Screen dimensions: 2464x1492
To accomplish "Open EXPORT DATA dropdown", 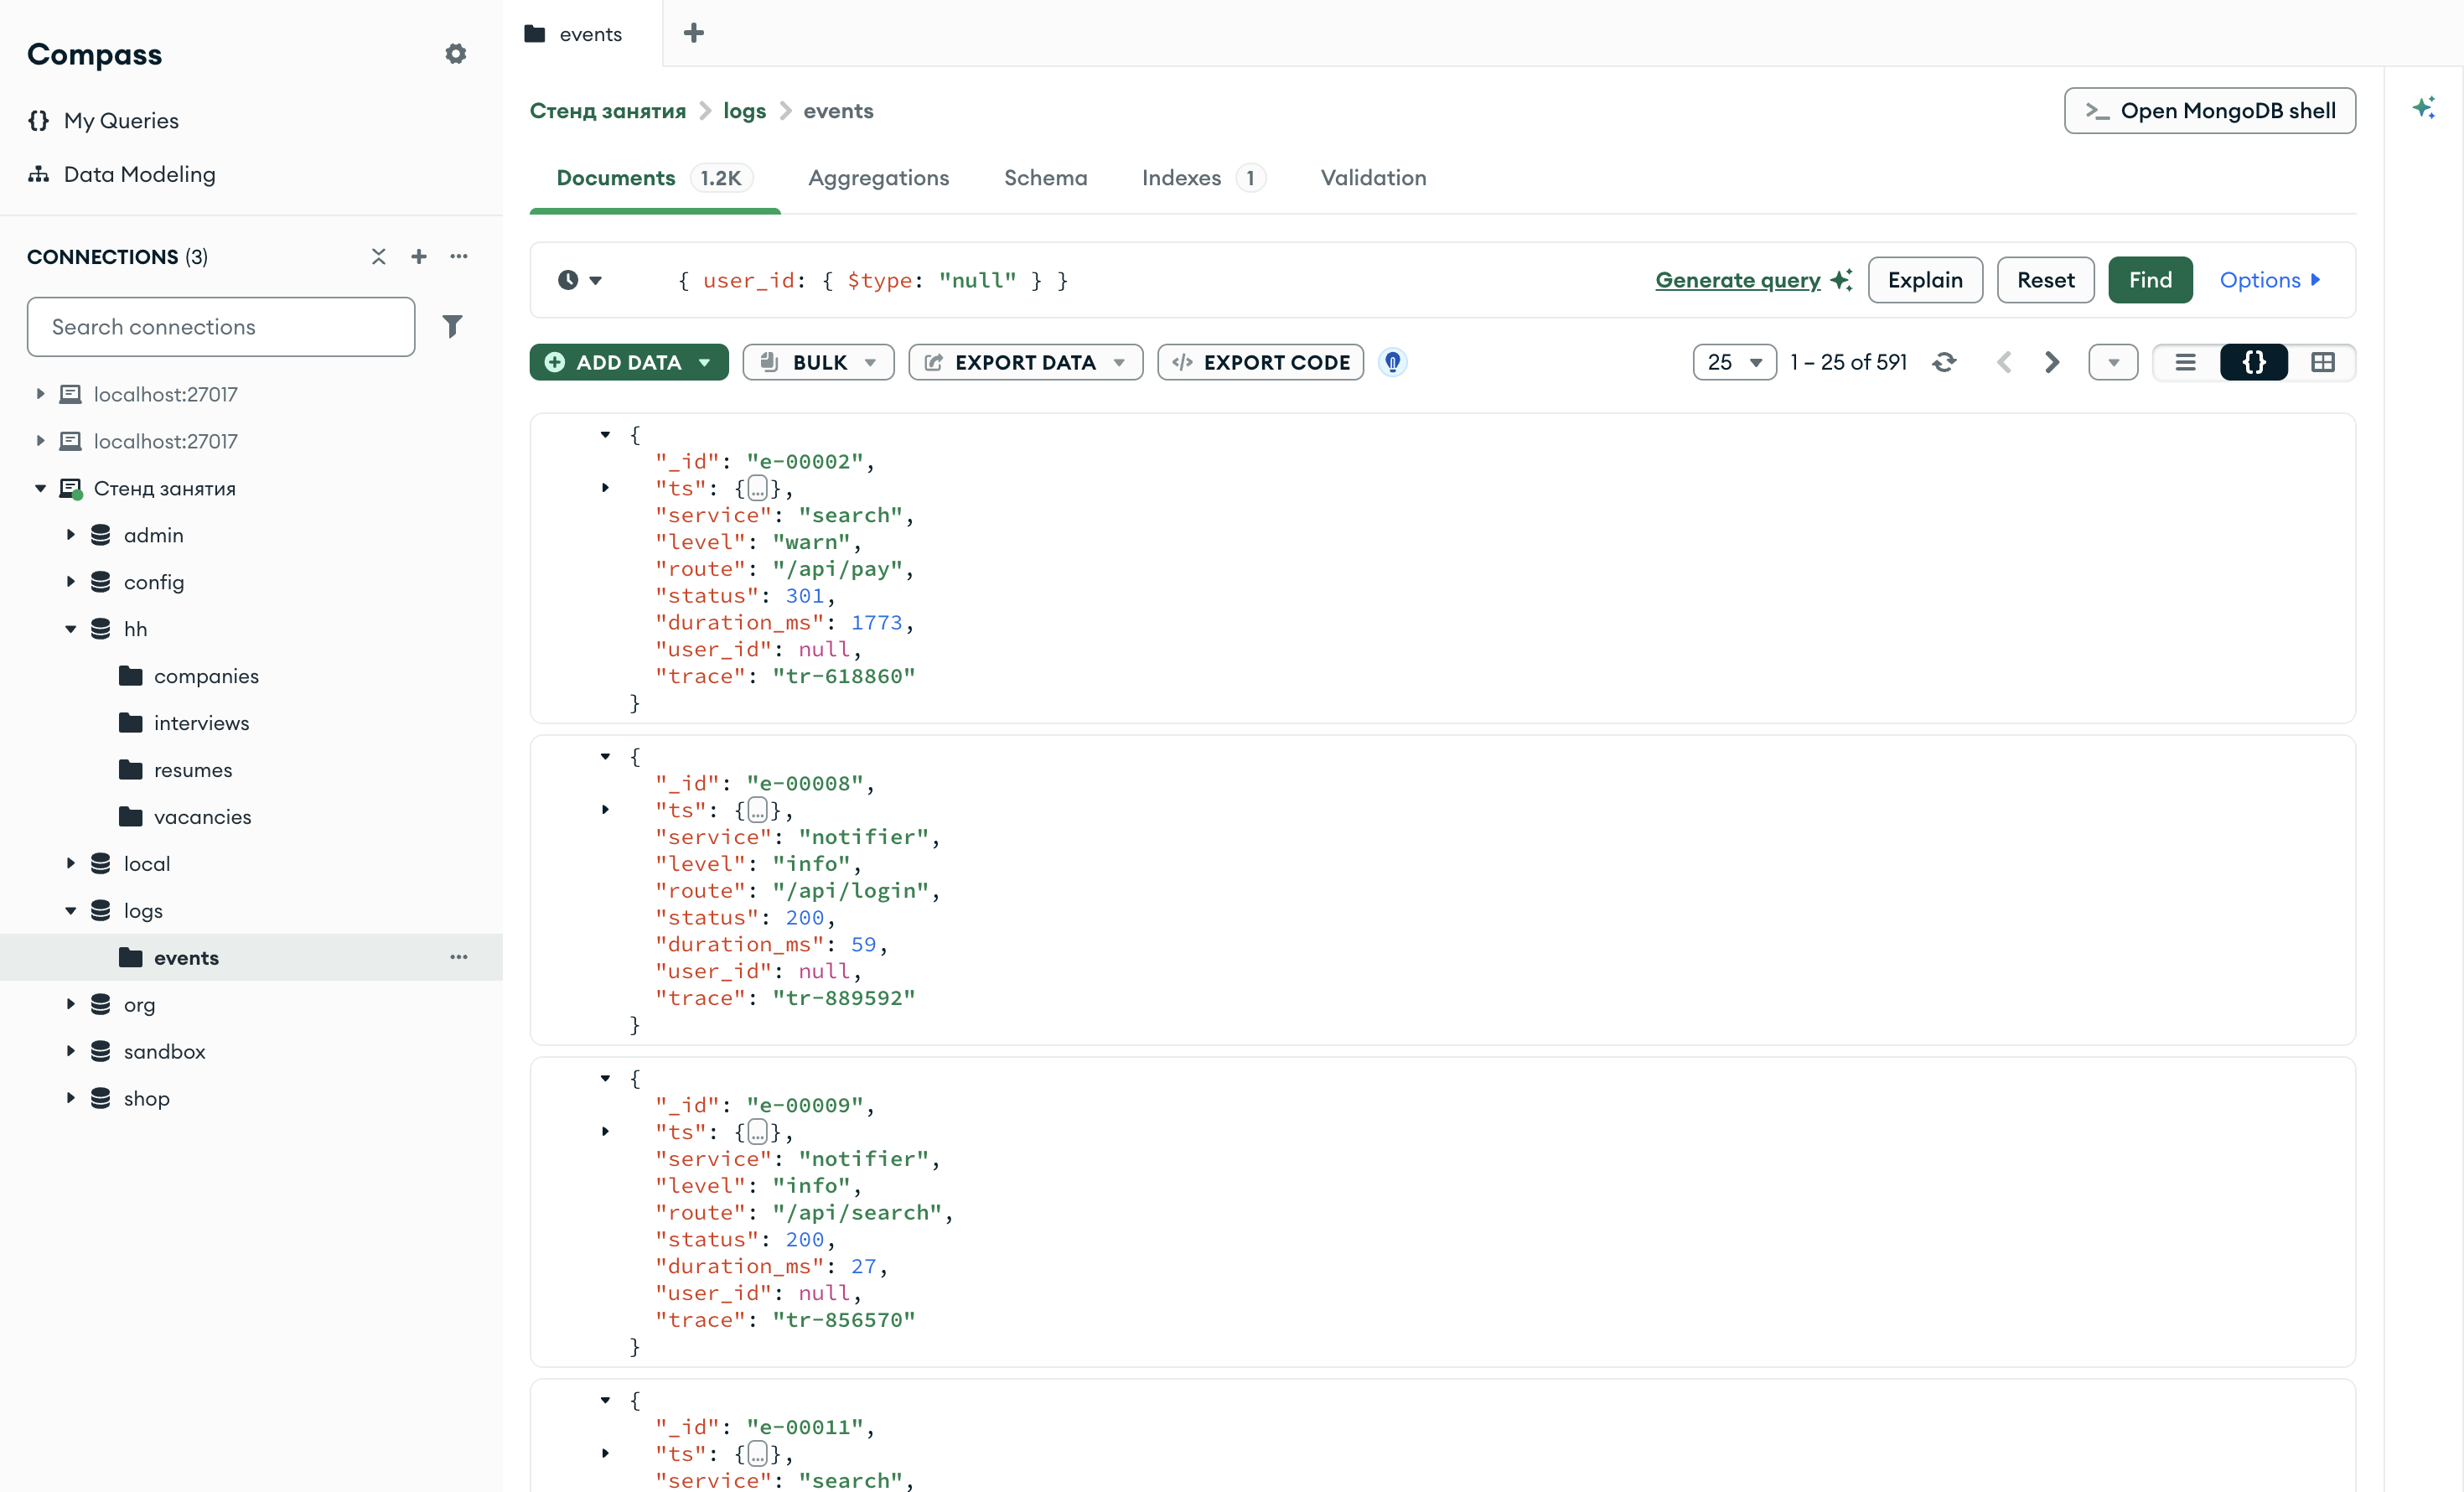I will pos(1025,362).
